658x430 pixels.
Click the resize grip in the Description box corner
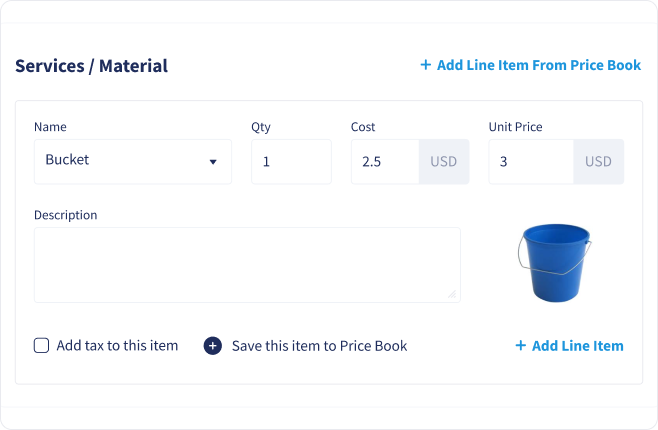[452, 294]
